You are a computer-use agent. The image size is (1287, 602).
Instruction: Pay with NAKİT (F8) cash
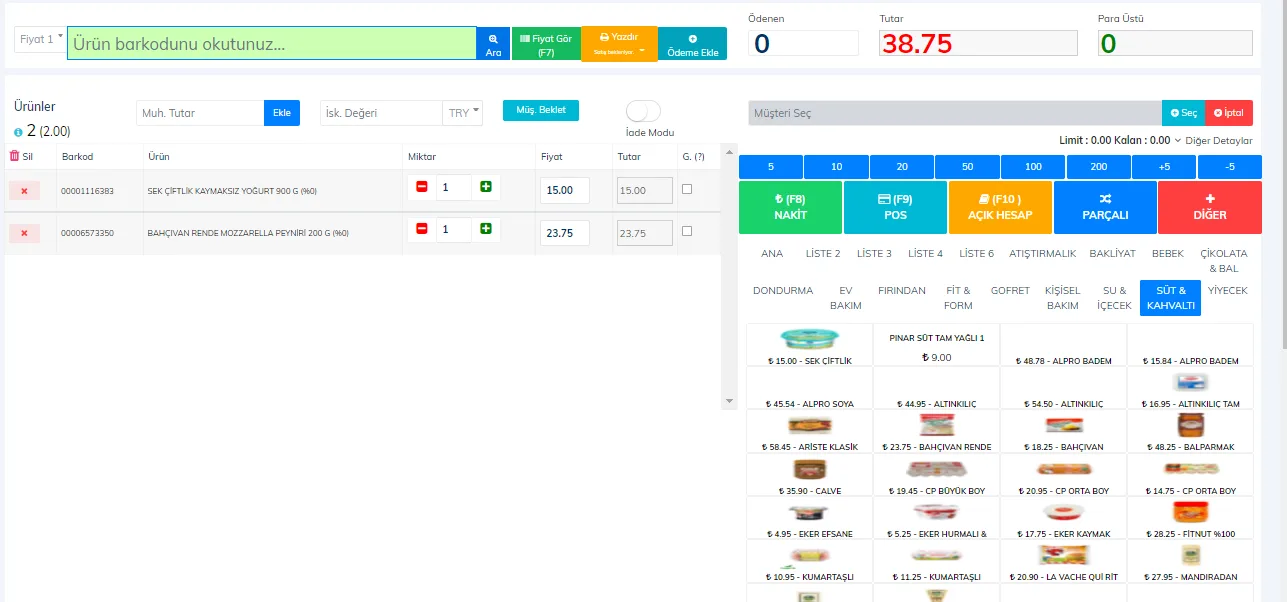(x=790, y=207)
